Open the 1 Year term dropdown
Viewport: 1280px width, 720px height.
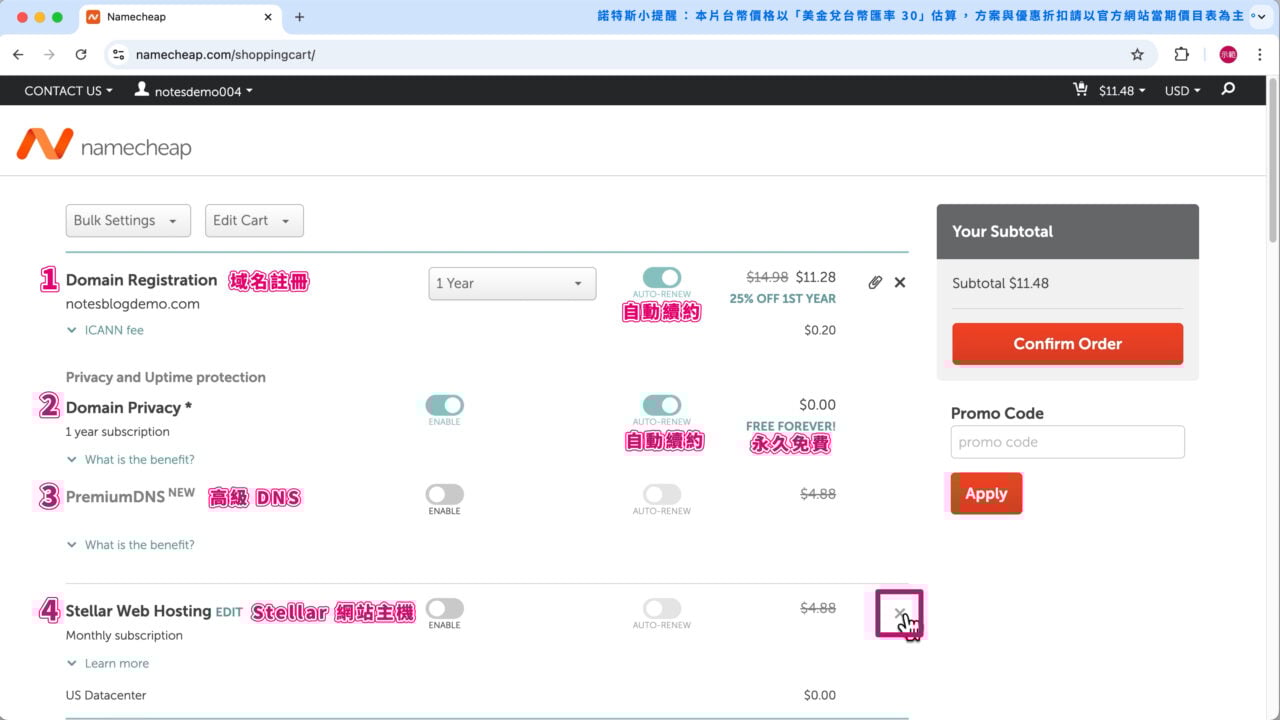[x=512, y=283]
